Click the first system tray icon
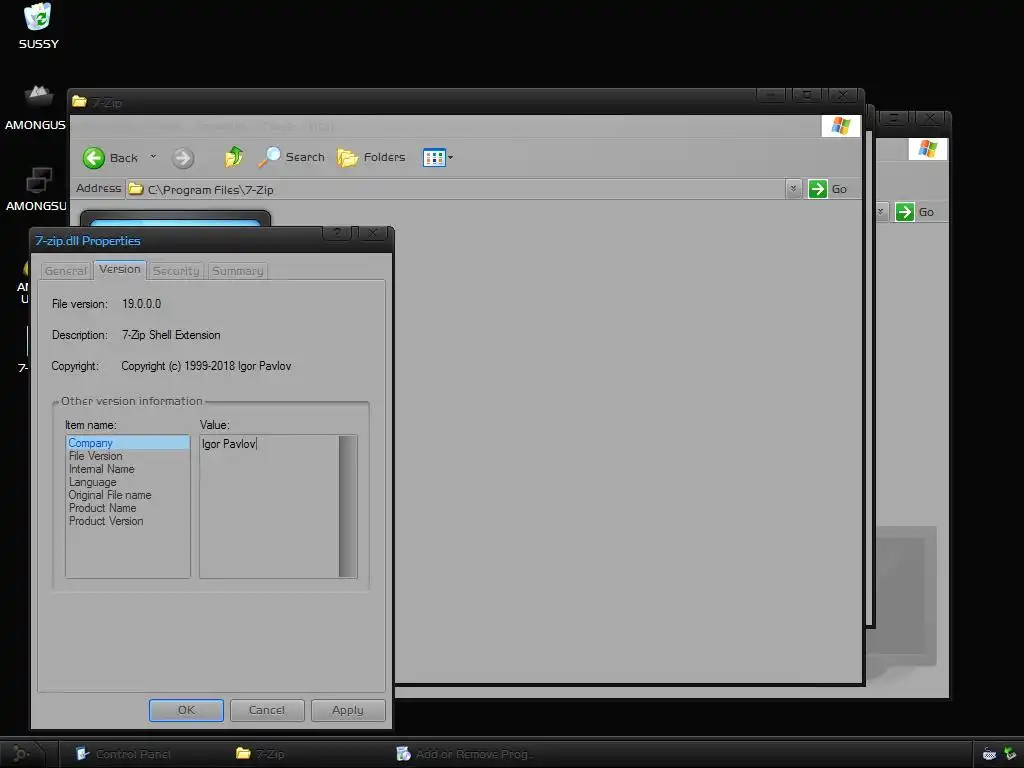 [989, 754]
